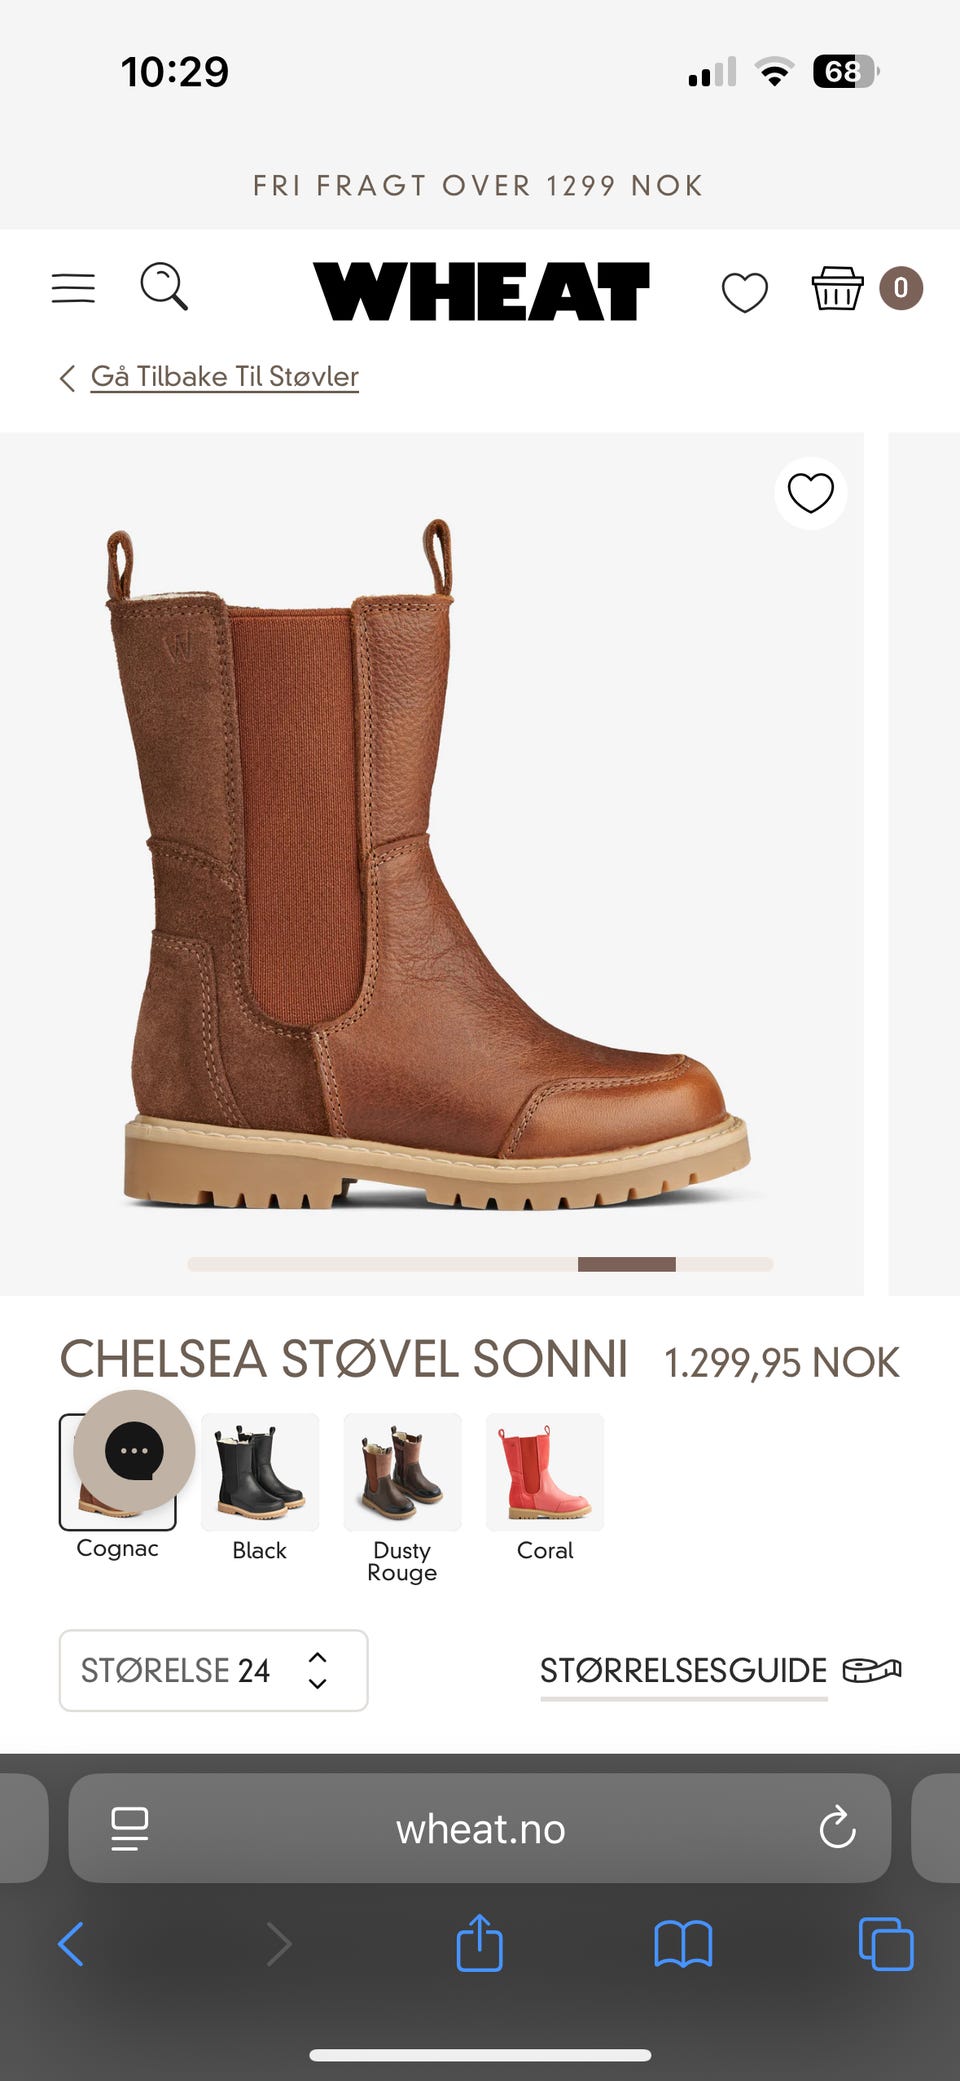Reload the wheat.no page
Viewport: 960px width, 2081px height.
[837, 1828]
